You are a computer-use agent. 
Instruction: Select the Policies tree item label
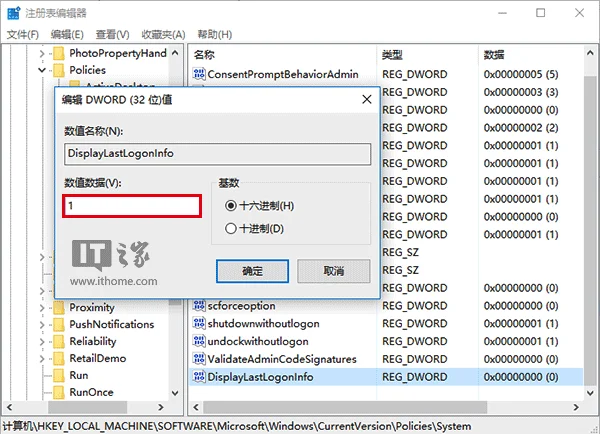[x=88, y=70]
